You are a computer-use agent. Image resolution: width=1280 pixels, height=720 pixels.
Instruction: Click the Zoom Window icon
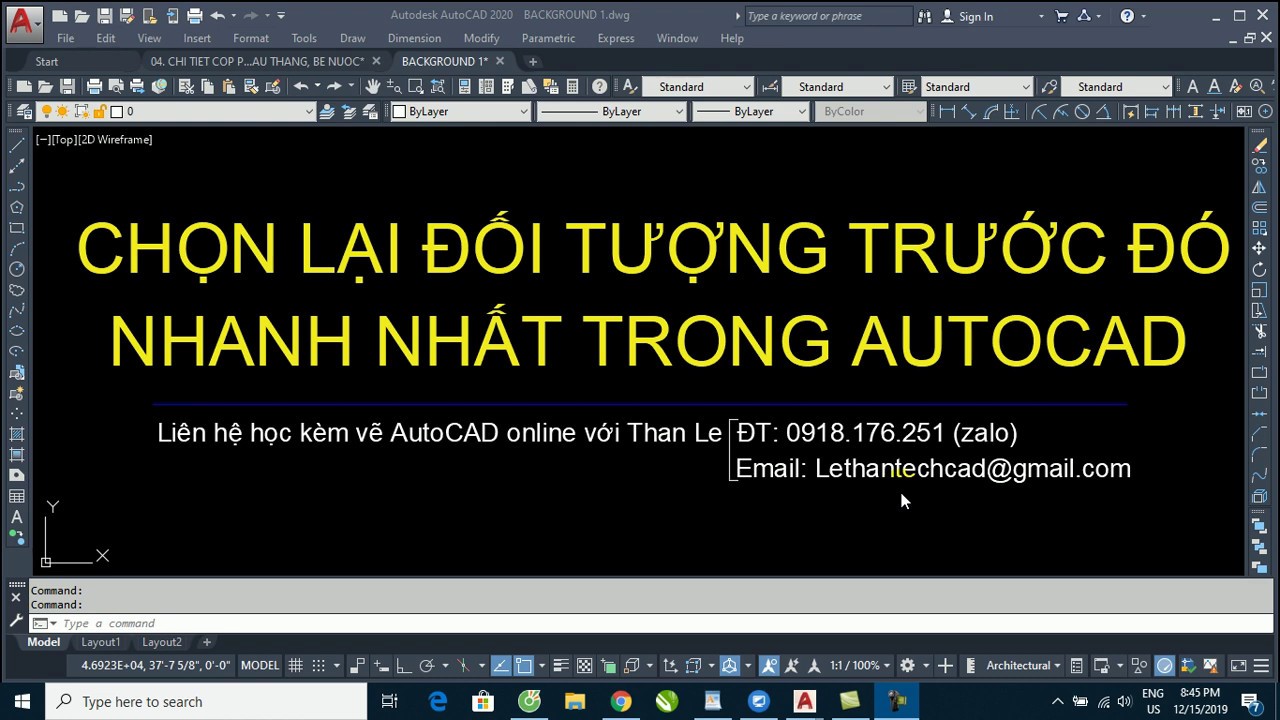tap(415, 86)
